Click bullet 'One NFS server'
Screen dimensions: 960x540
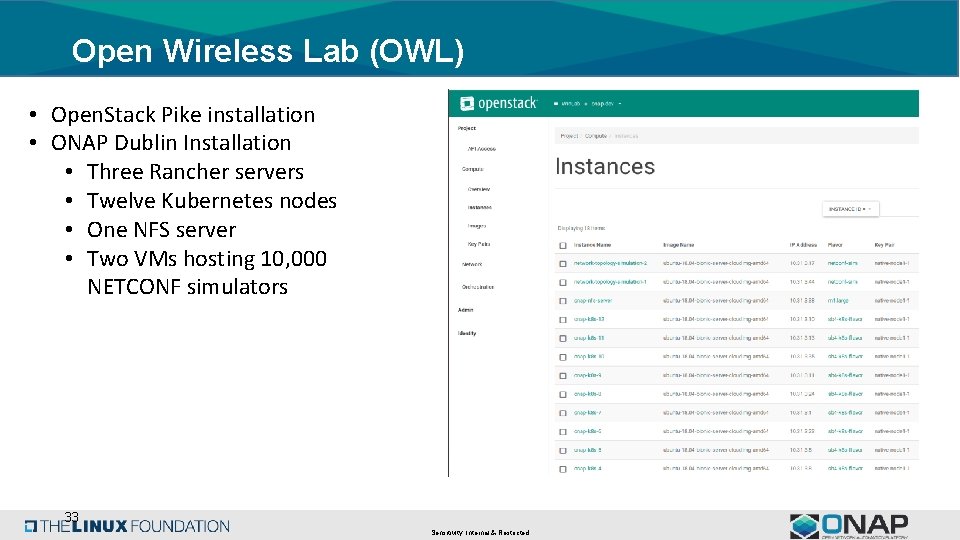pyautogui.click(x=161, y=230)
